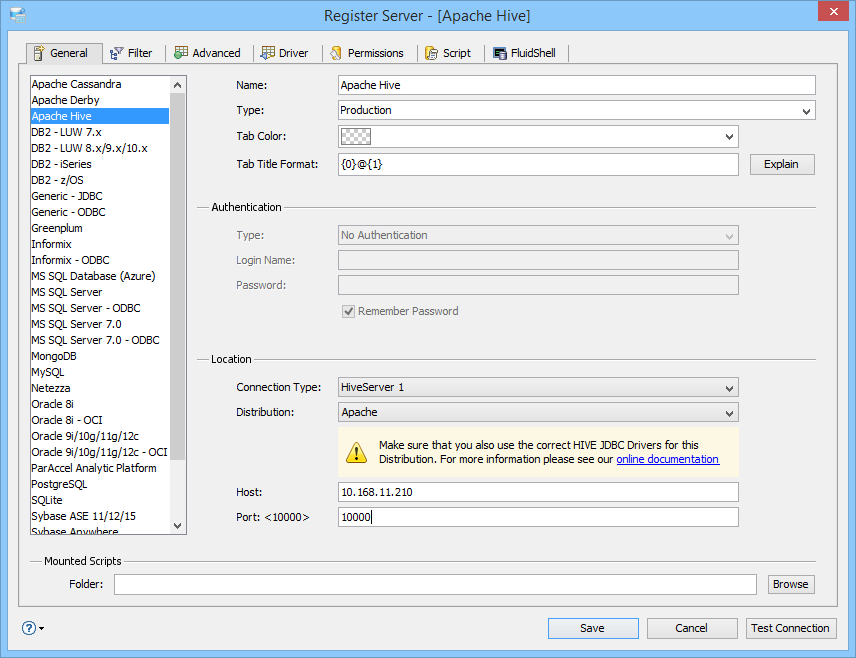Switch to the Script tab

(x=449, y=53)
